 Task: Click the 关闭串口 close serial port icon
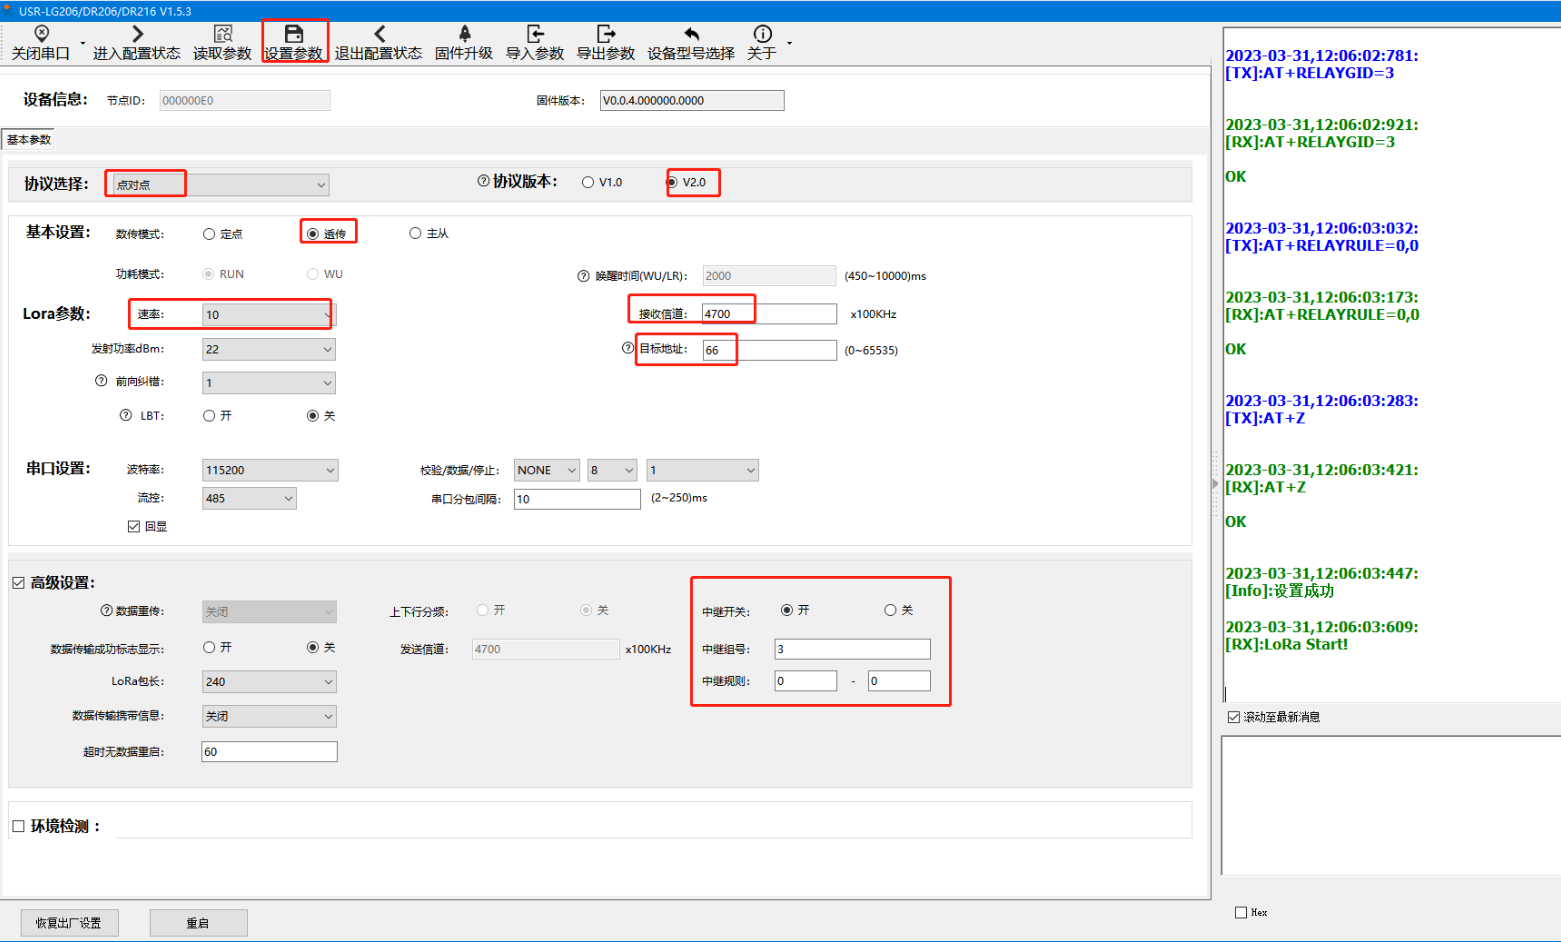[x=41, y=34]
